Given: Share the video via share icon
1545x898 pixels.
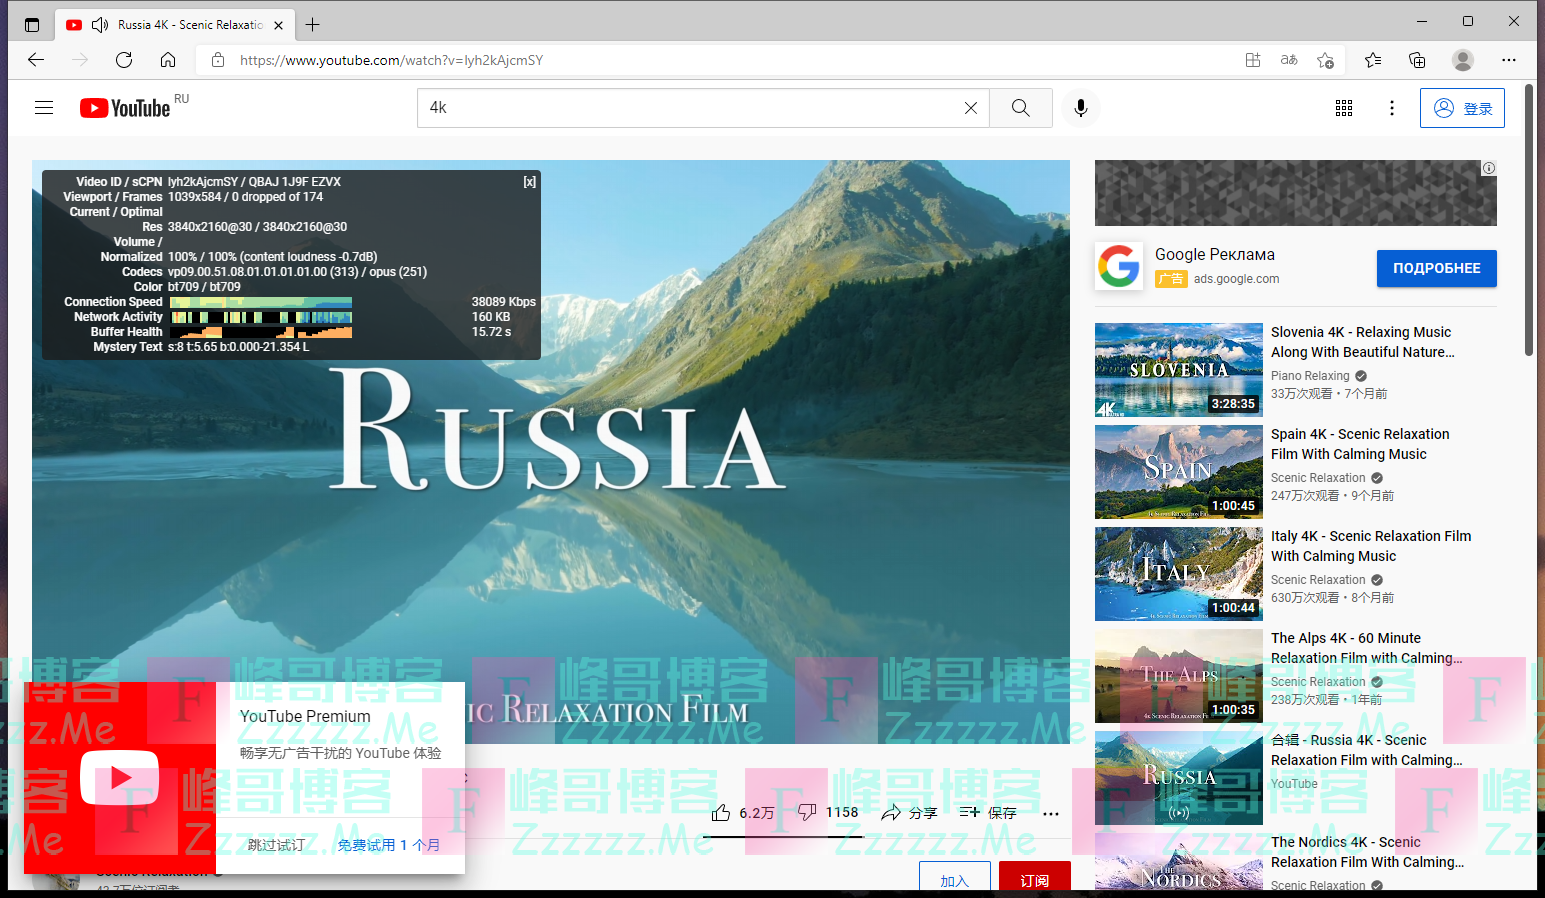Looking at the screenshot, I should coord(908,813).
